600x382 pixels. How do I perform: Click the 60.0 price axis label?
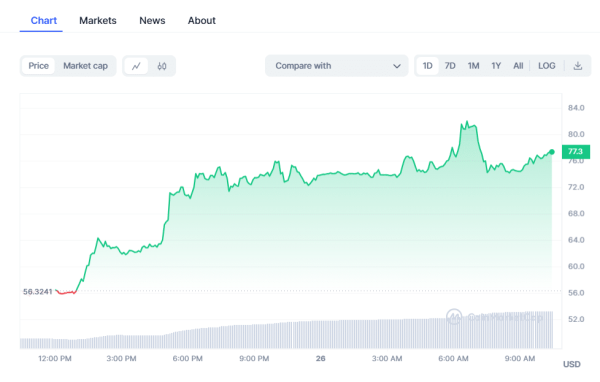pyautogui.click(x=576, y=266)
